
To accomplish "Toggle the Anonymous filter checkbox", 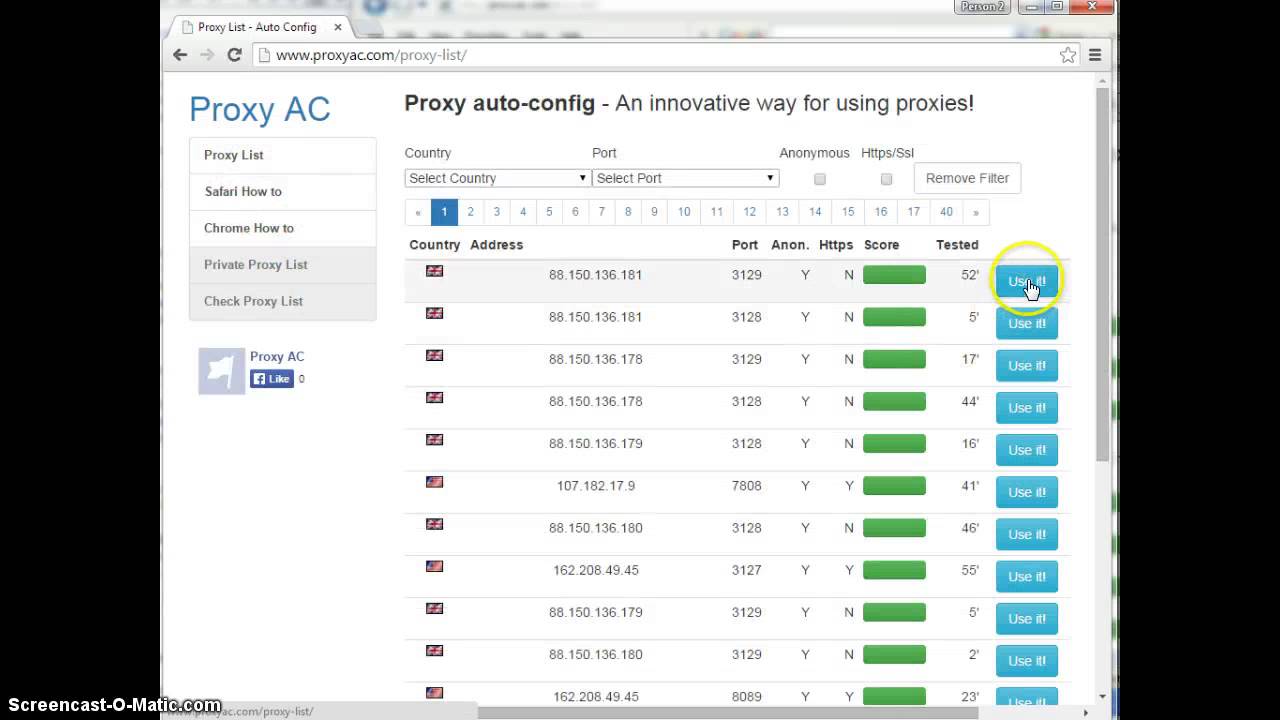I will (820, 179).
